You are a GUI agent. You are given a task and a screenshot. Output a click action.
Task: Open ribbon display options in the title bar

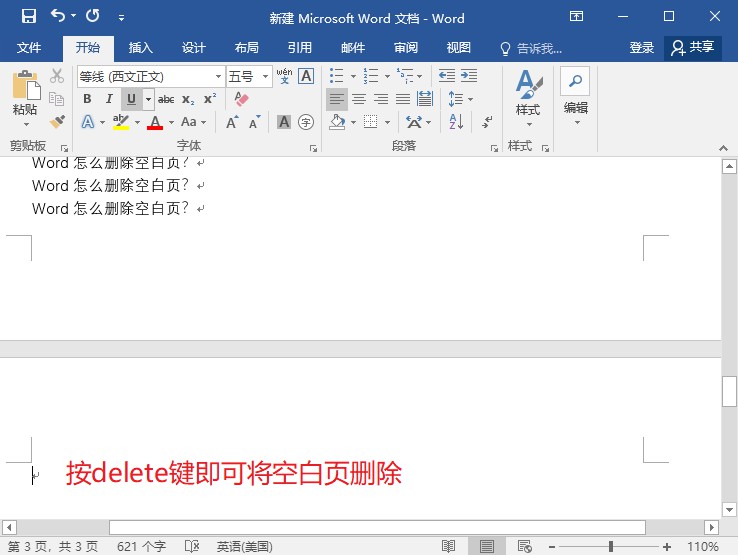coord(576,16)
